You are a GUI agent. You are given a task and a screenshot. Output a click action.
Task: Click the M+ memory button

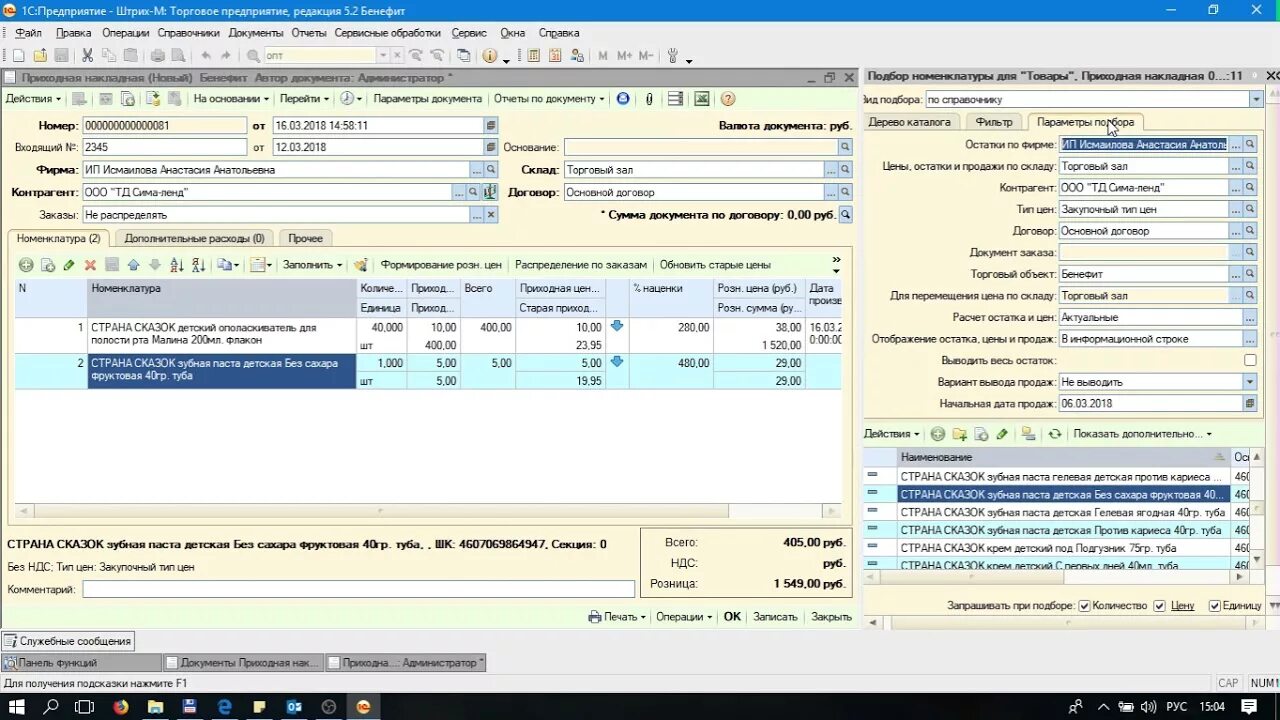pyautogui.click(x=625, y=56)
